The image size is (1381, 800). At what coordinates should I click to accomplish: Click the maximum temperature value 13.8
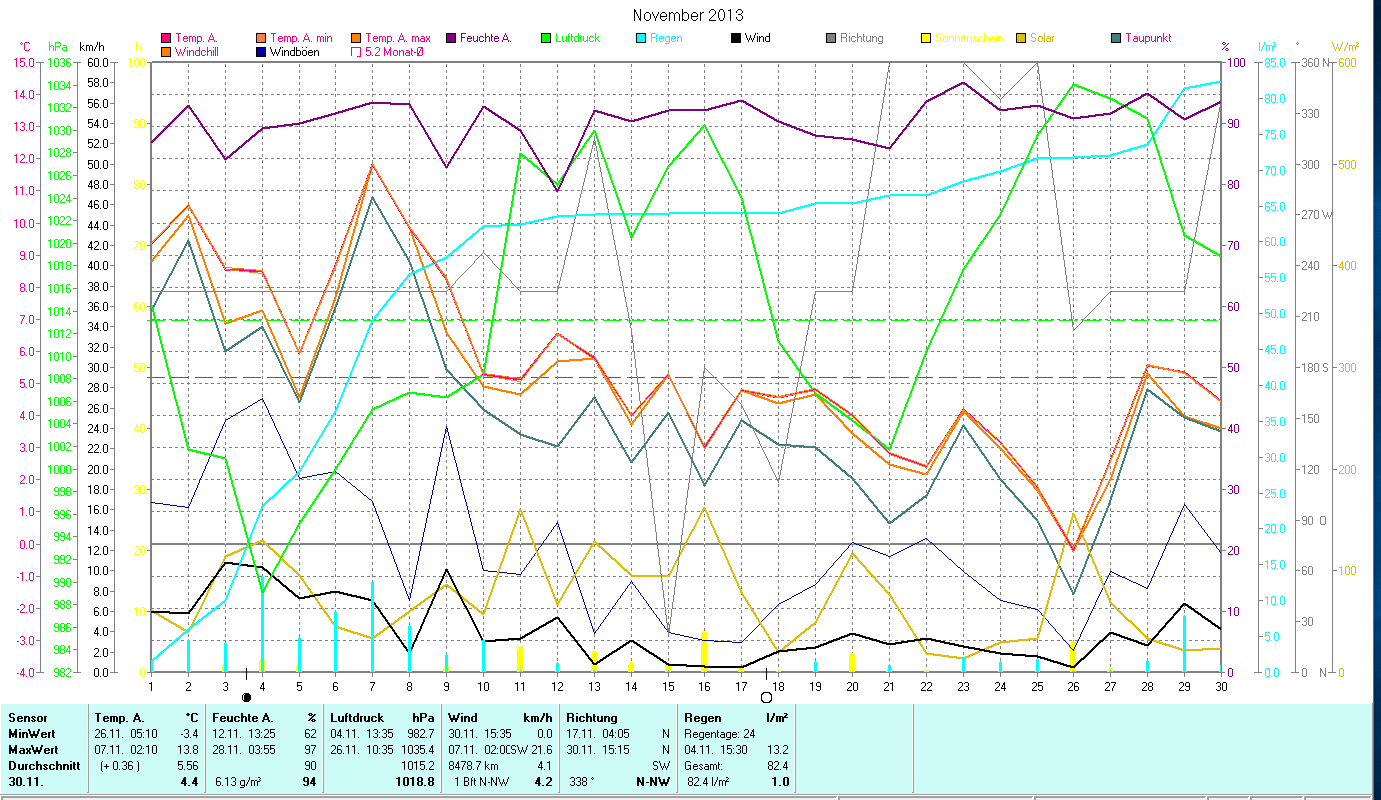189,749
